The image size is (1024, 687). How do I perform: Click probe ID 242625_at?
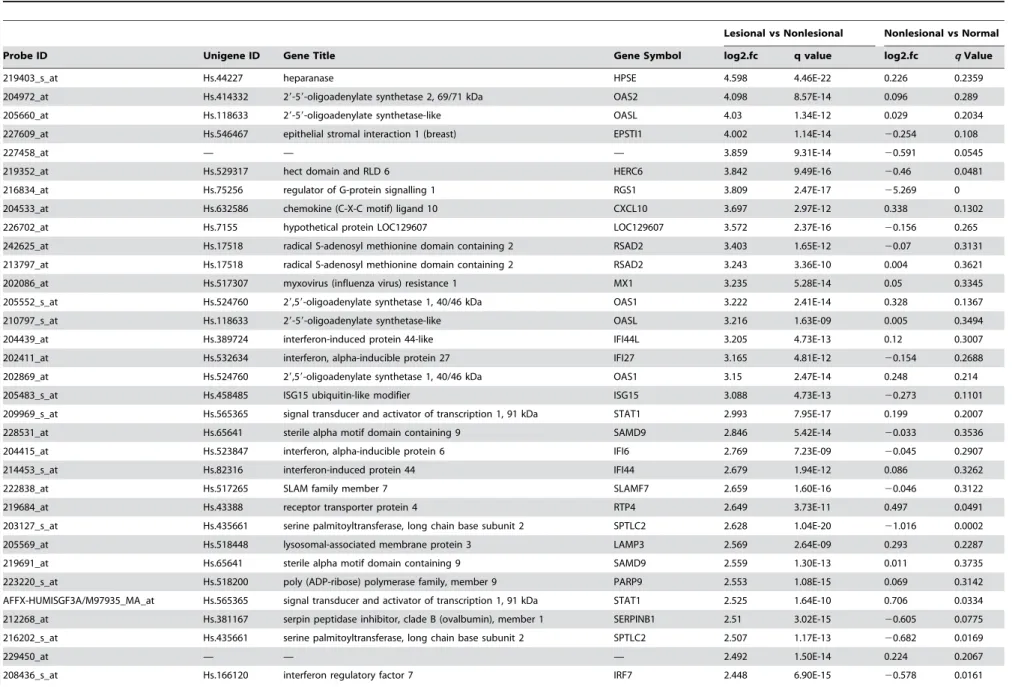(25, 246)
